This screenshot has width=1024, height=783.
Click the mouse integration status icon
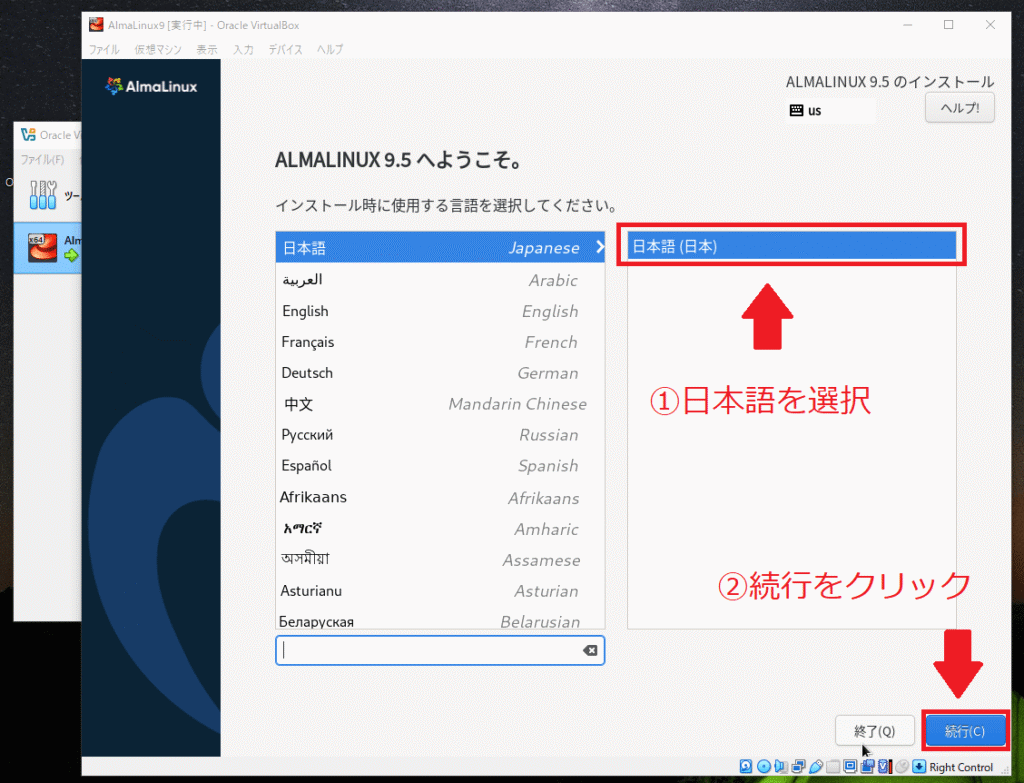pos(902,766)
